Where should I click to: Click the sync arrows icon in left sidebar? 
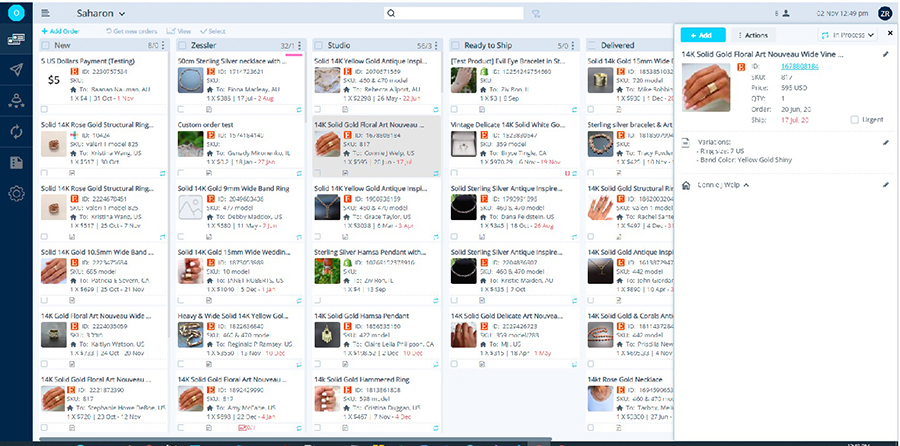tap(16, 131)
